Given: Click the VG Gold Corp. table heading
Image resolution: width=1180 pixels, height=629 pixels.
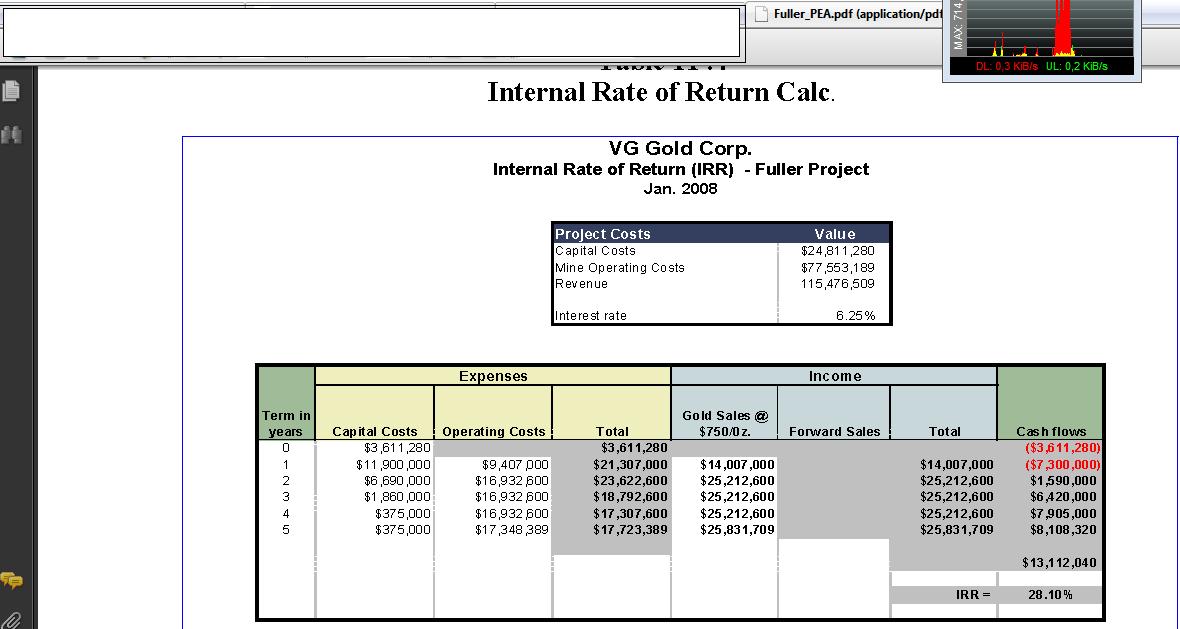Looking at the screenshot, I should [x=680, y=147].
